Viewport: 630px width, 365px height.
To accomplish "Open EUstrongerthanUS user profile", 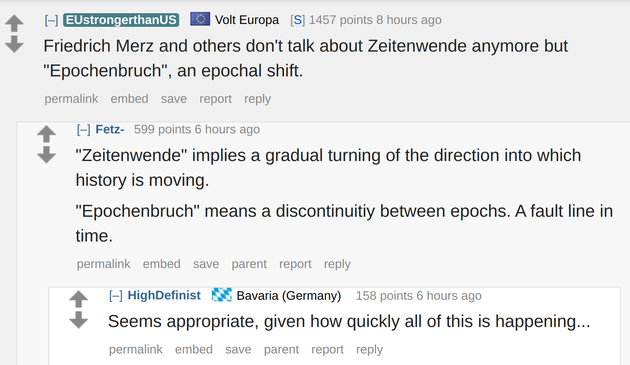I will tap(121, 20).
